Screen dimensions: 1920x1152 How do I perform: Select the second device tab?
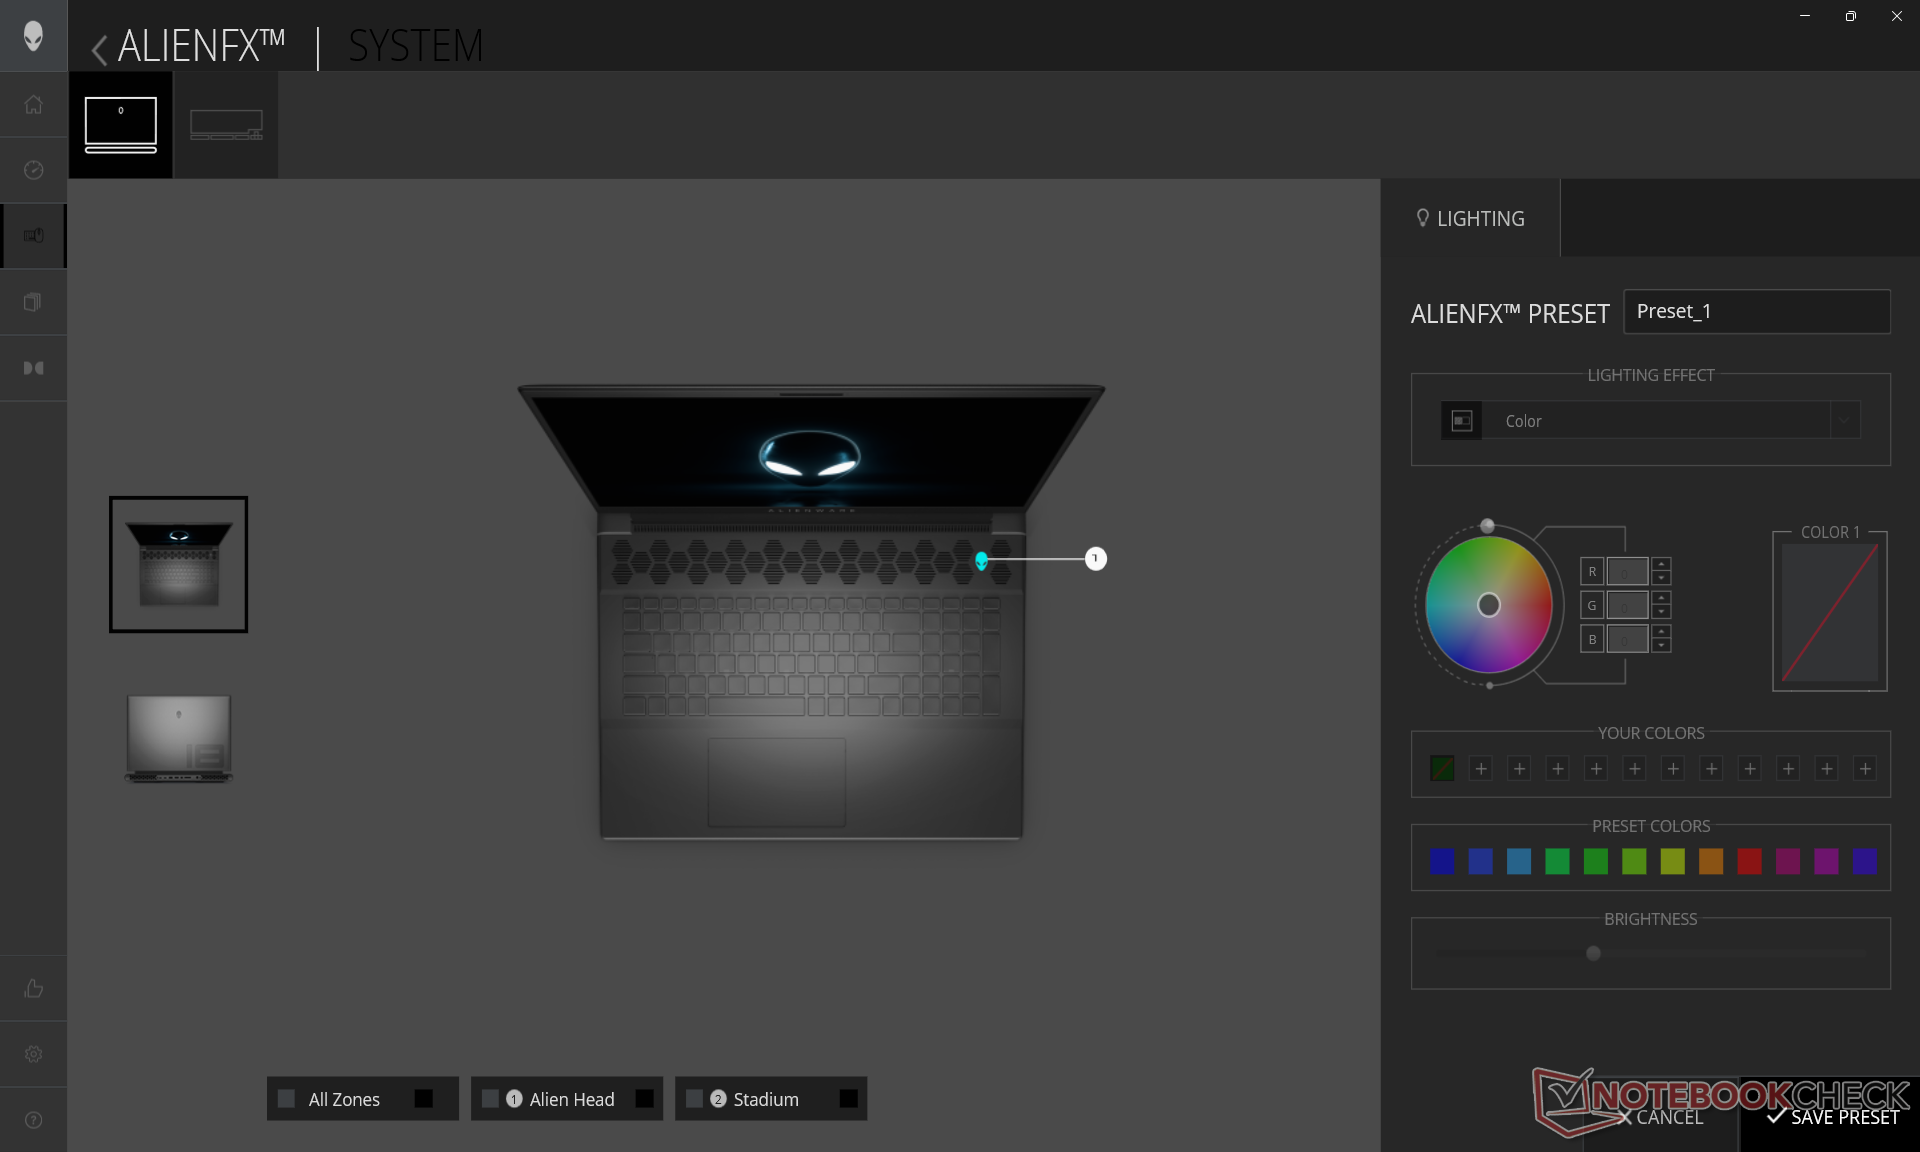tap(226, 125)
